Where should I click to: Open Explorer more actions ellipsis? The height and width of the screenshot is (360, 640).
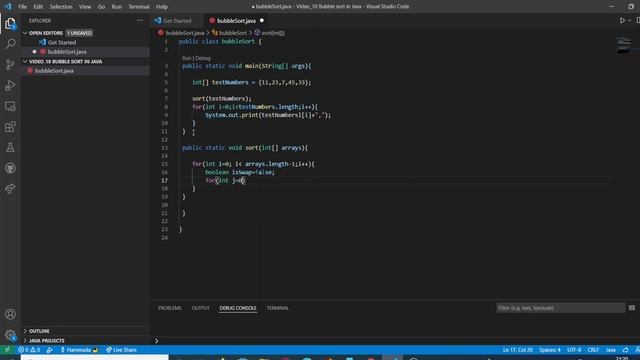140,20
